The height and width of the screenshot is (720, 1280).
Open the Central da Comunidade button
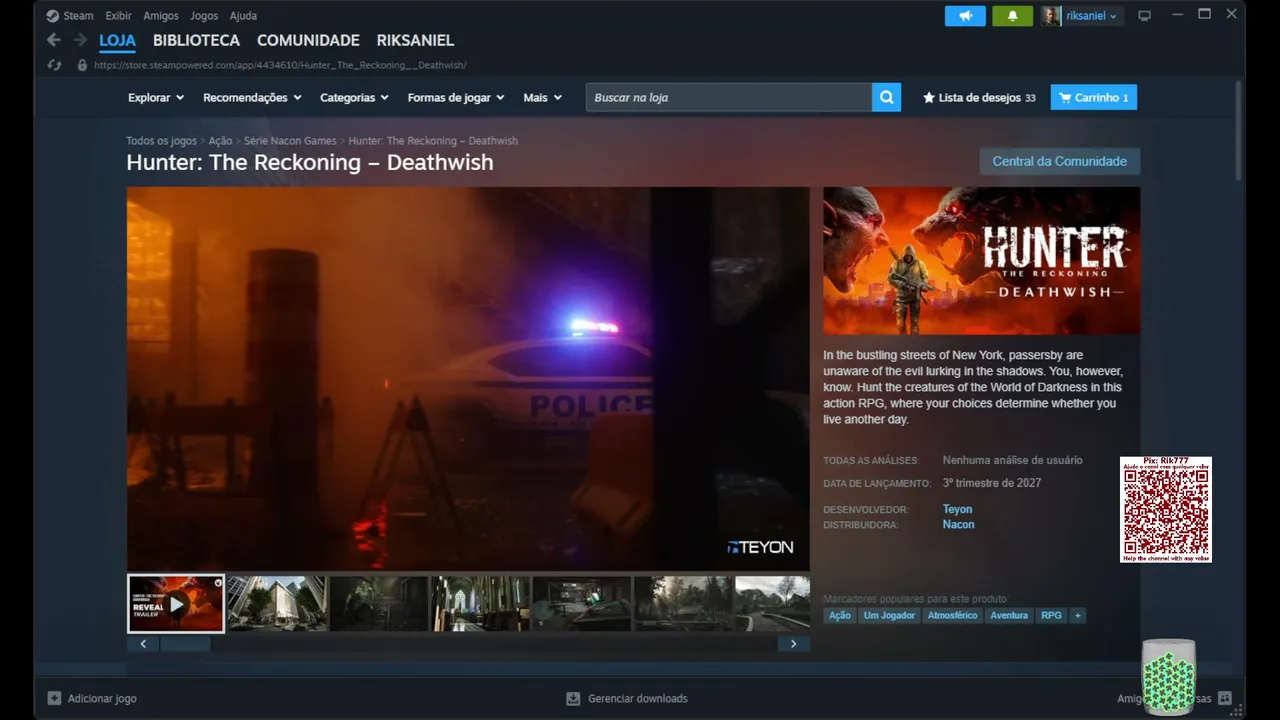(x=1059, y=161)
